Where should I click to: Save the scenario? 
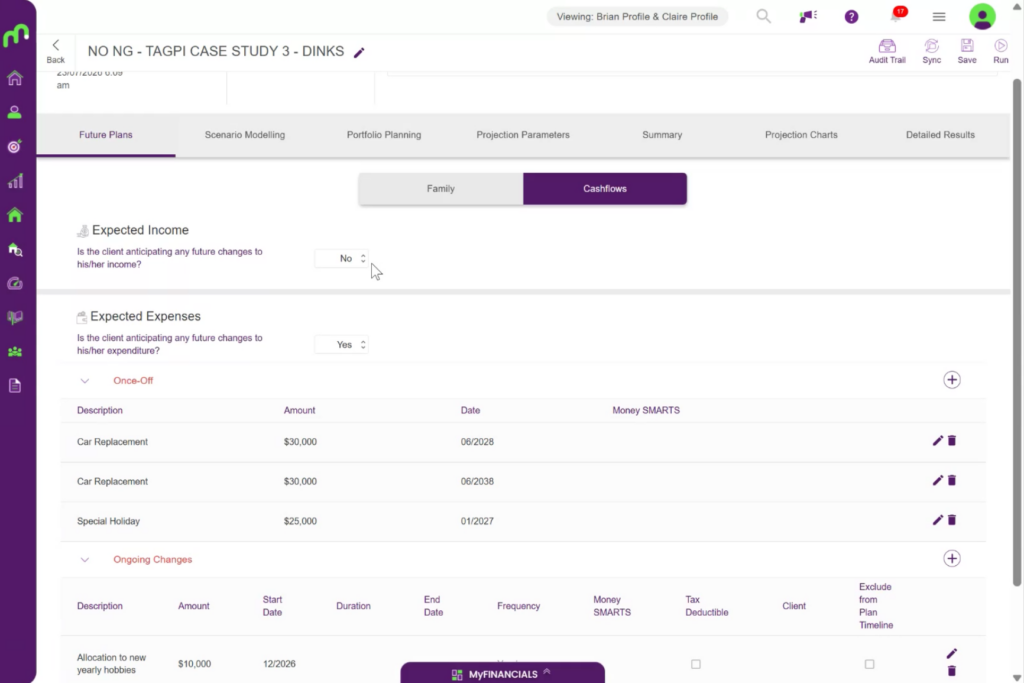(x=967, y=51)
